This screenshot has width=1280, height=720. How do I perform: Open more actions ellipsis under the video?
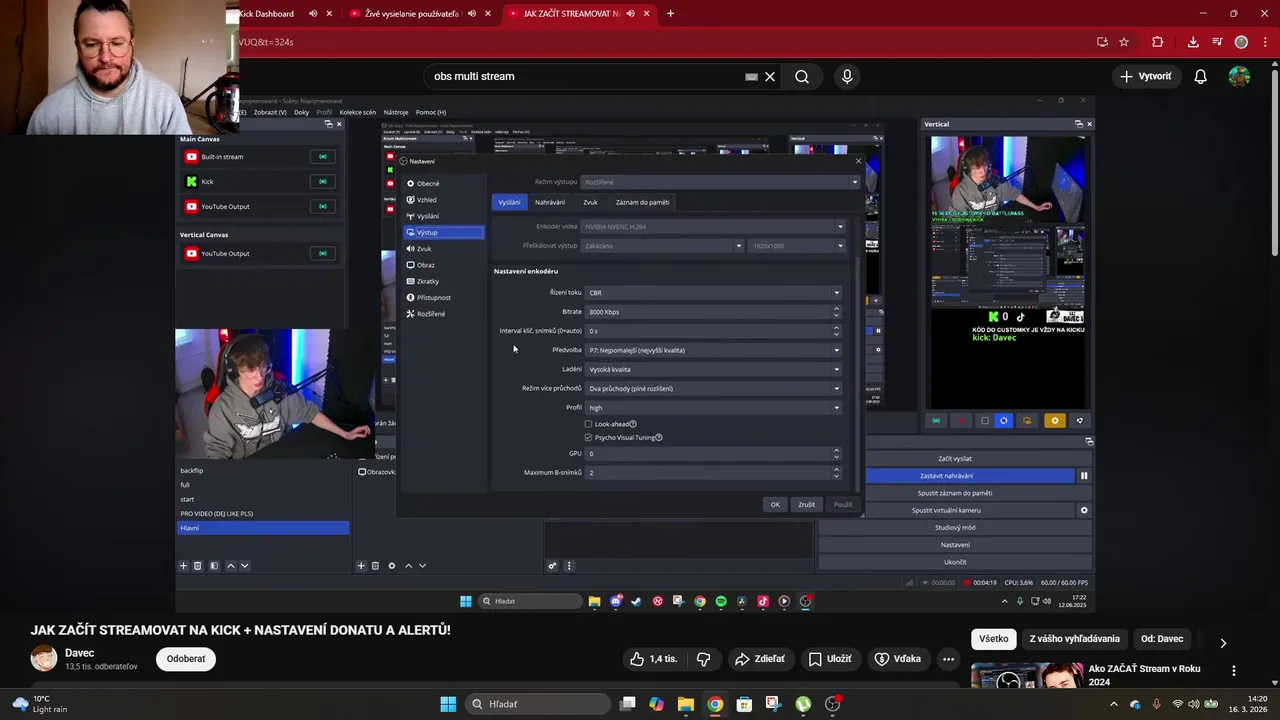(948, 659)
